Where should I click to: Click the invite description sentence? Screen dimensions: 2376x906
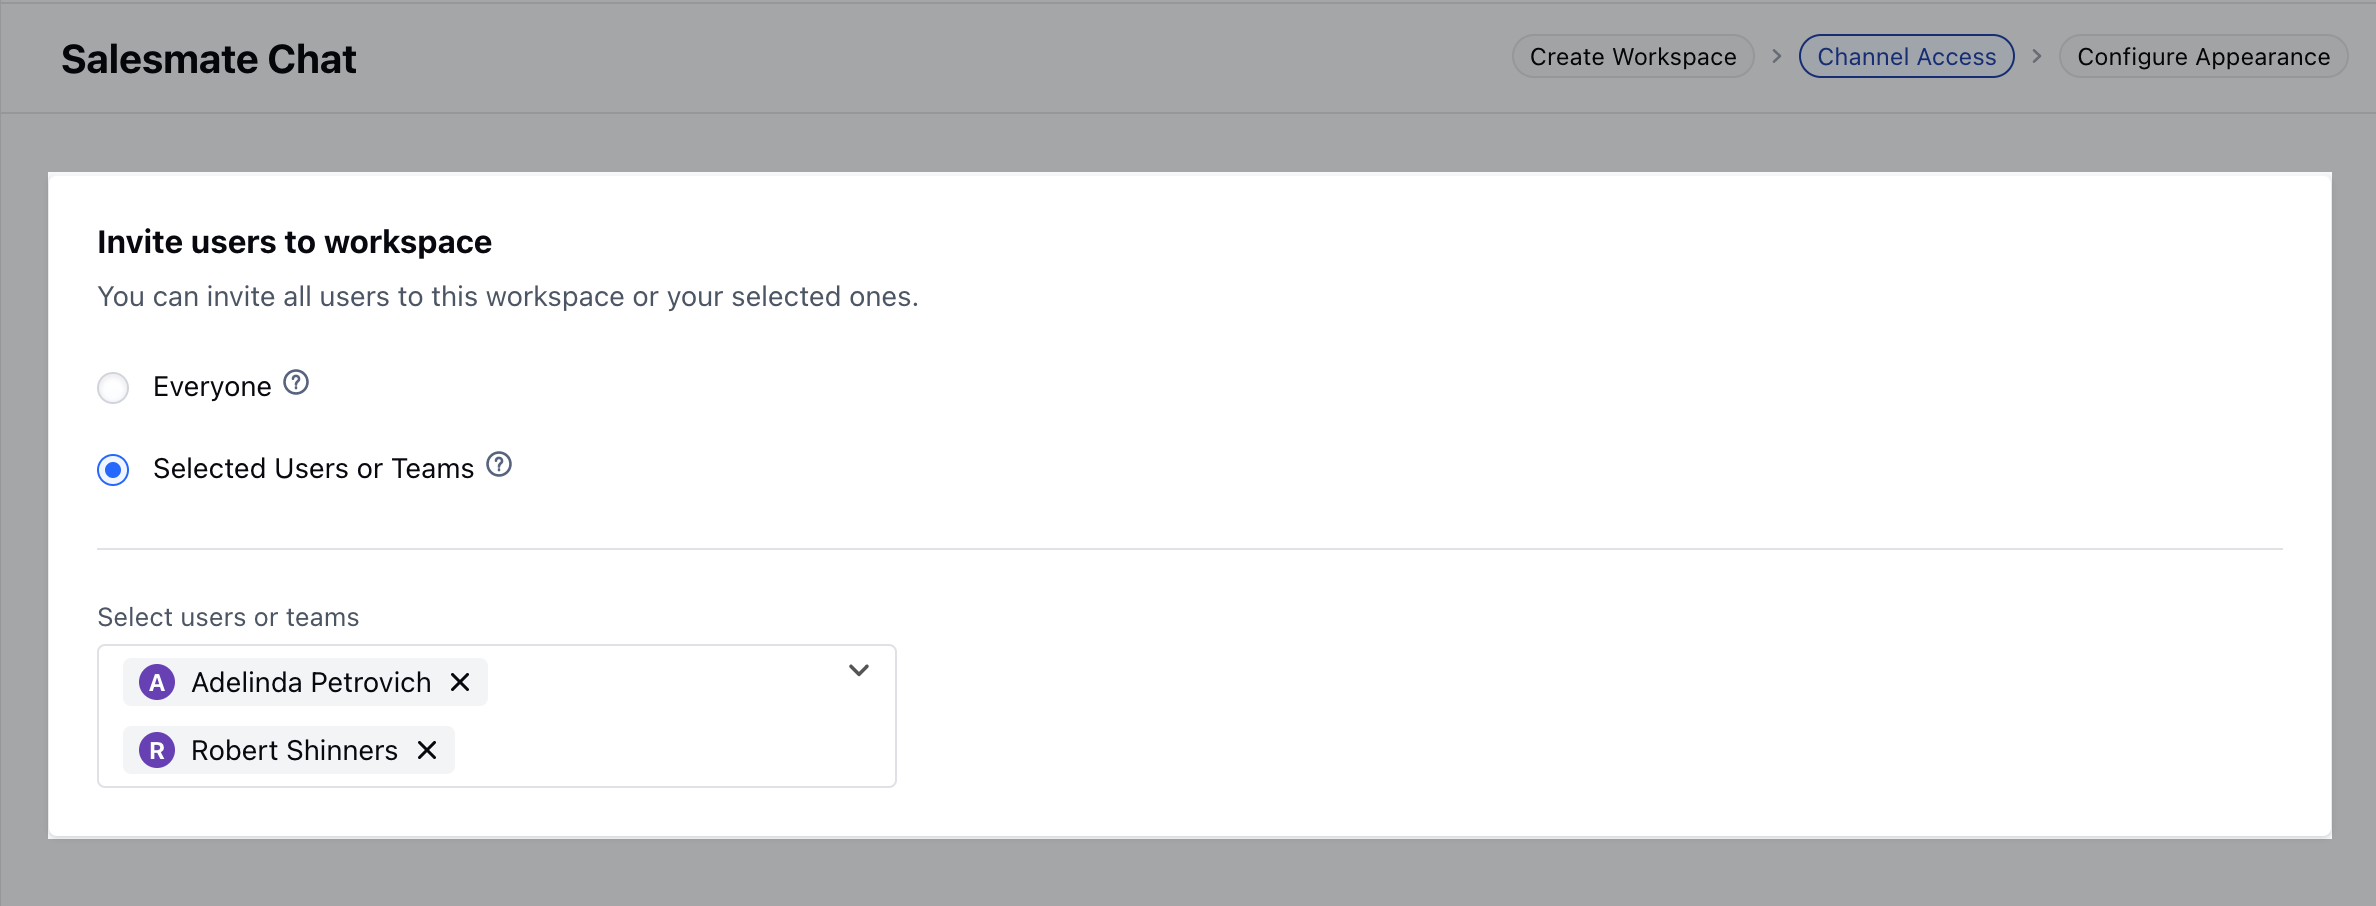pos(508,297)
